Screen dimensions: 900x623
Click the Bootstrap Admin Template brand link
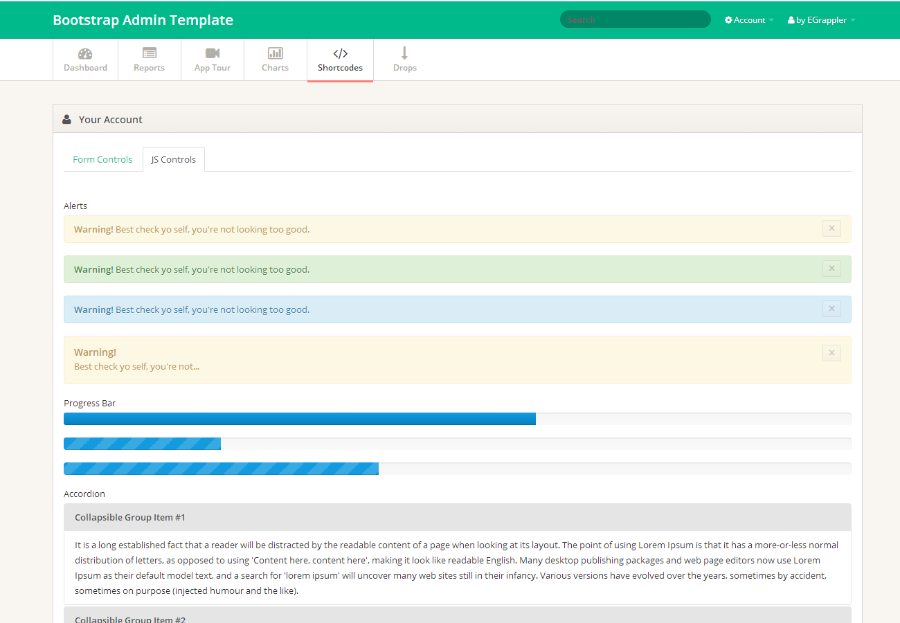[x=143, y=20]
